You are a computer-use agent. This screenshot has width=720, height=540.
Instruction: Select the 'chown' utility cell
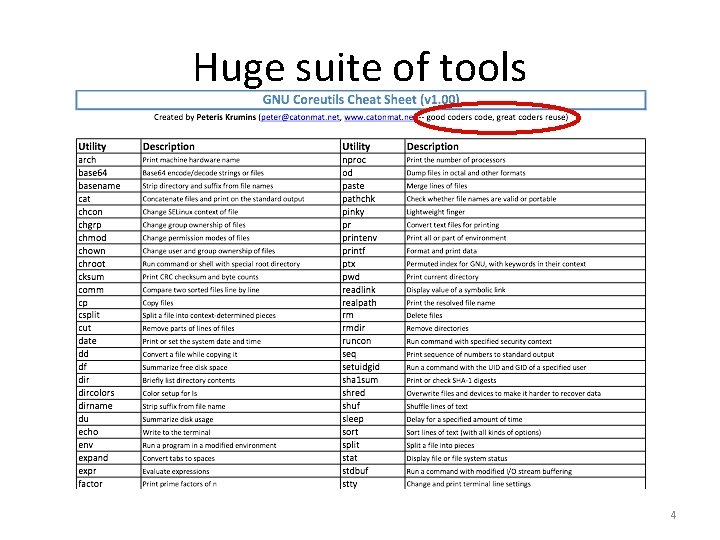[108, 251]
